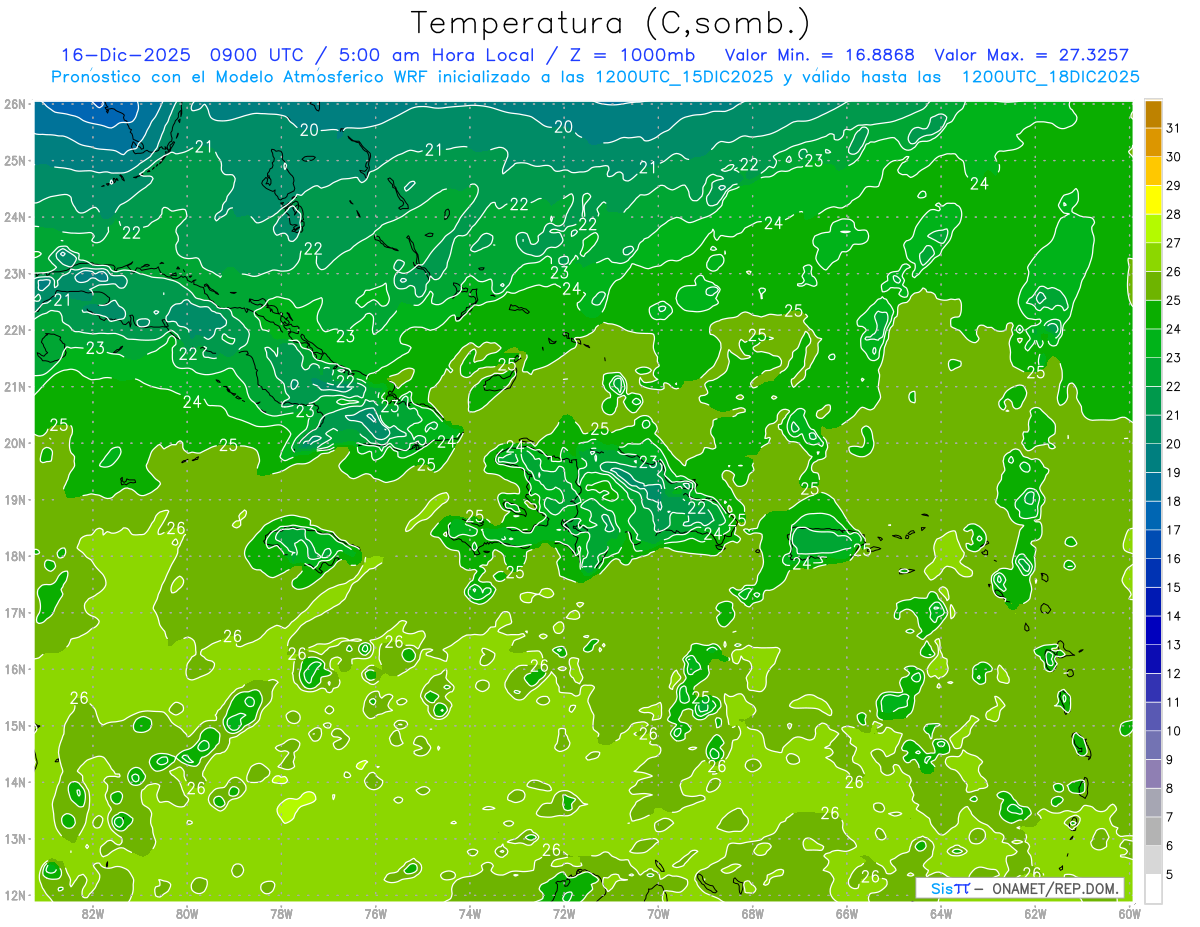This screenshot has width=1200, height=927.
Task: Click the blue swatch between 17 and 18
Action: (x=1153, y=516)
